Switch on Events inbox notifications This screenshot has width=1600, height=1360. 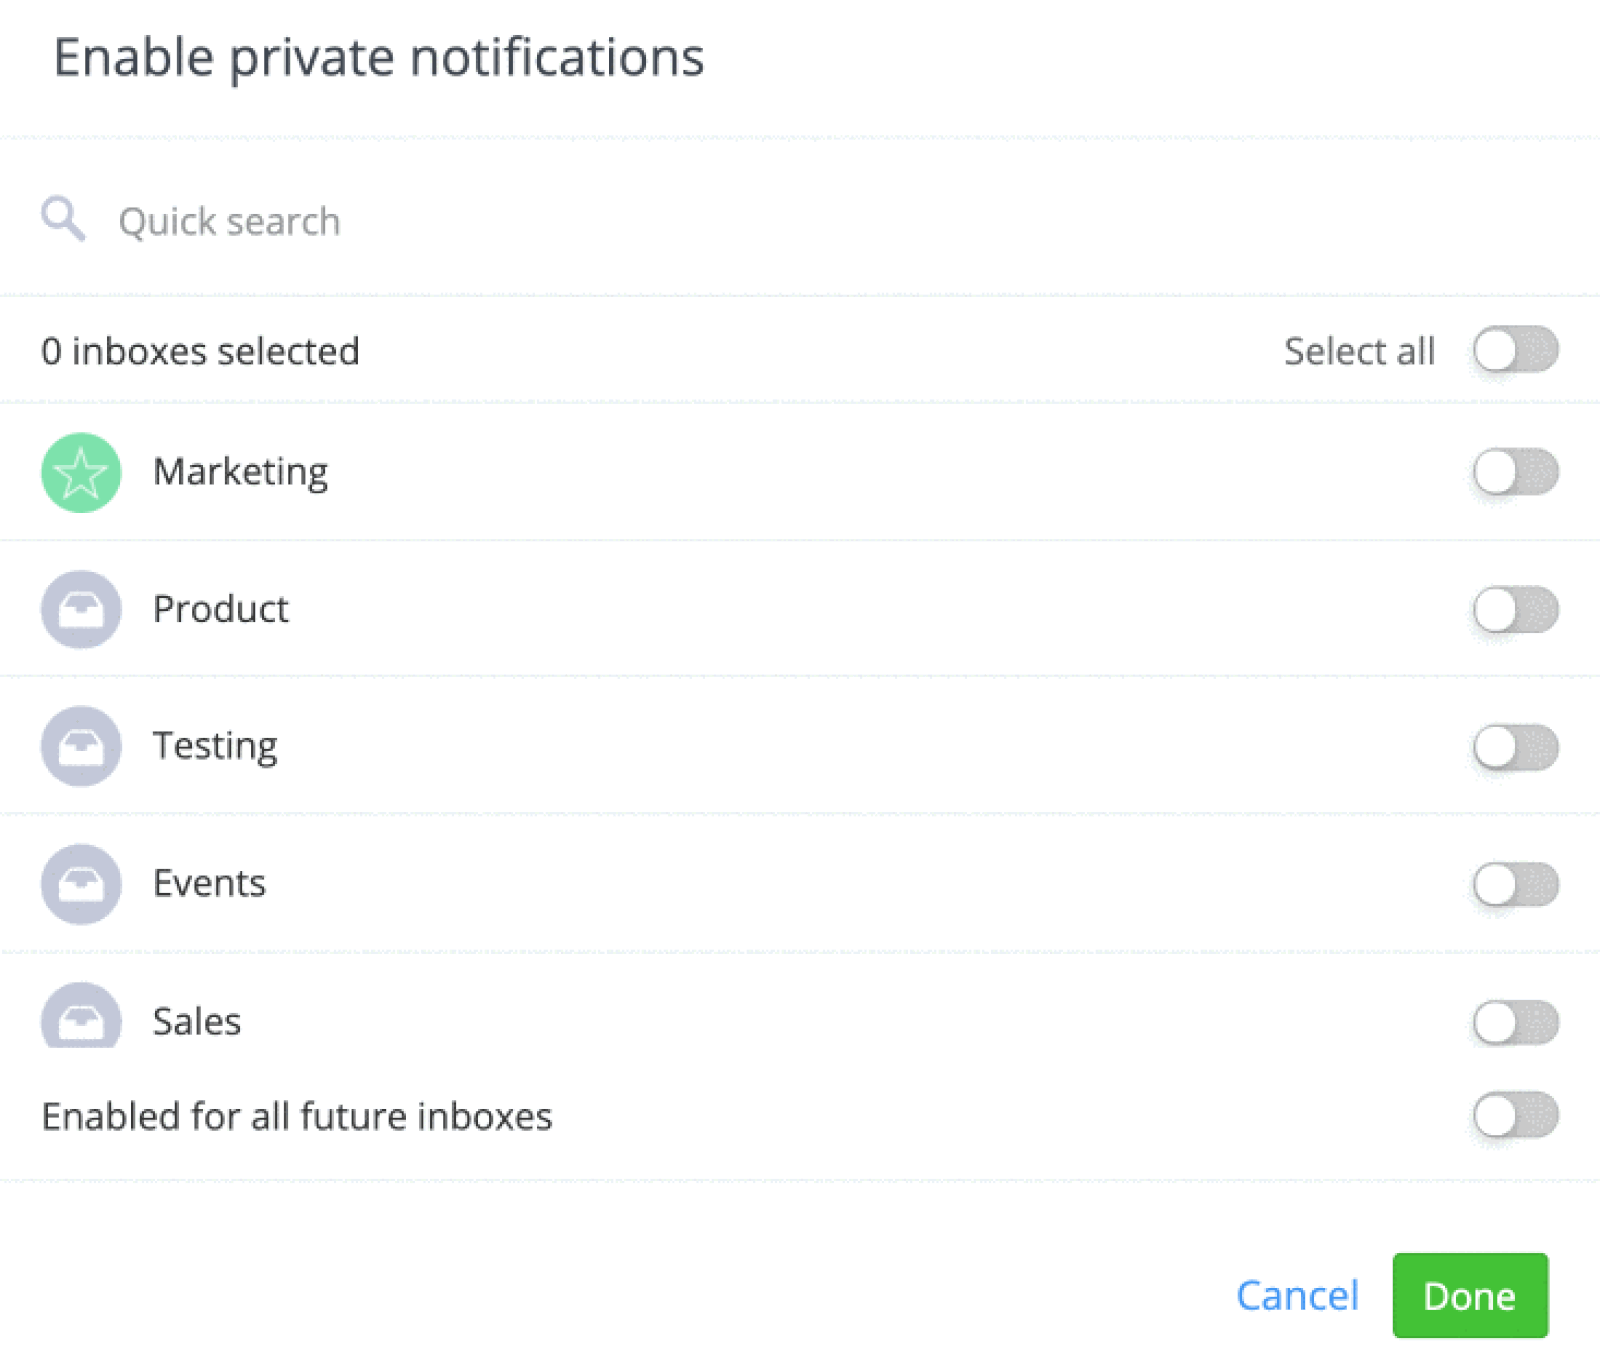point(1515,884)
